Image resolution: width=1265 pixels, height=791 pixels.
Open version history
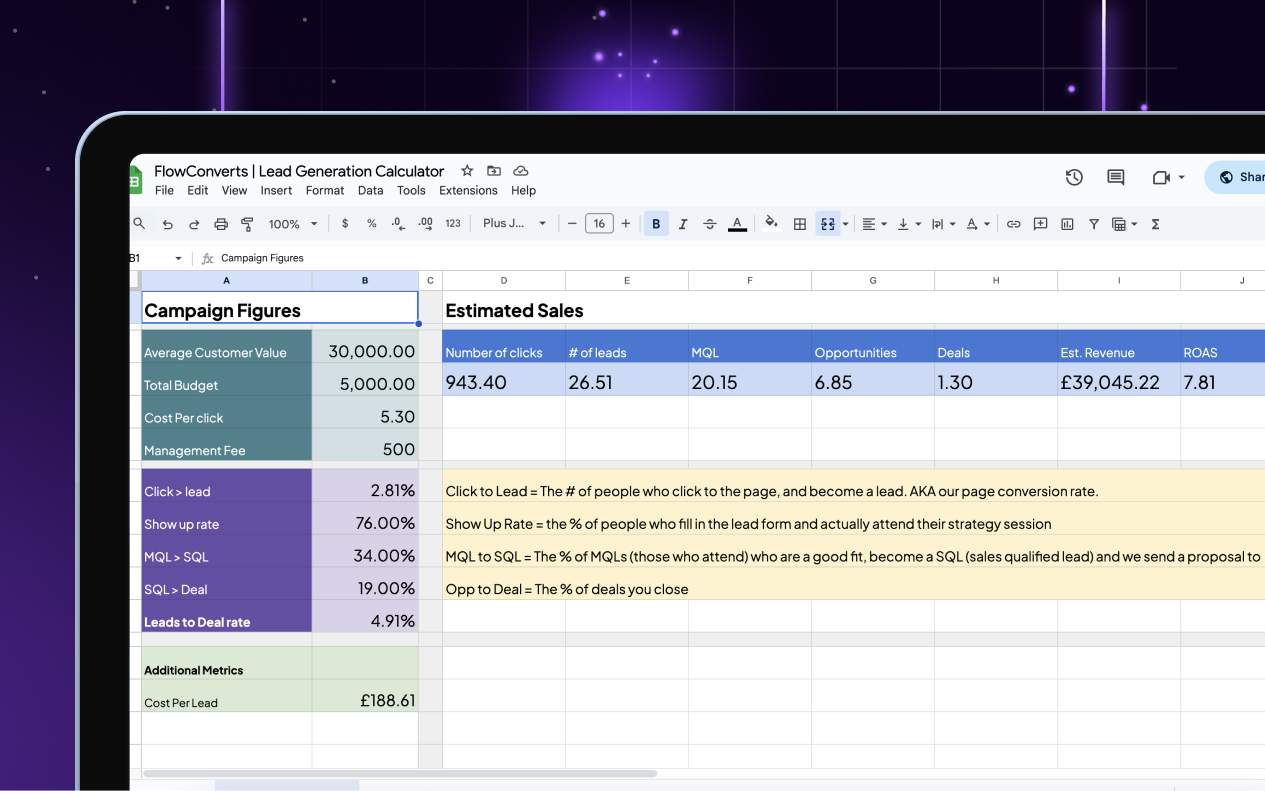1074,177
